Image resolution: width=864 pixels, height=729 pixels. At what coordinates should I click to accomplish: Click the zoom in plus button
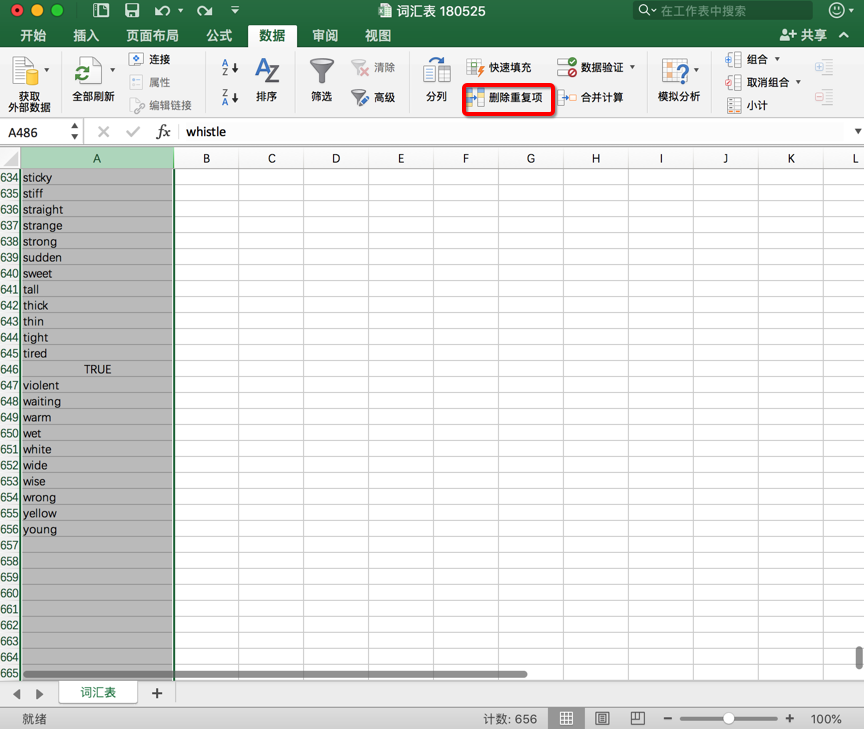coord(790,719)
